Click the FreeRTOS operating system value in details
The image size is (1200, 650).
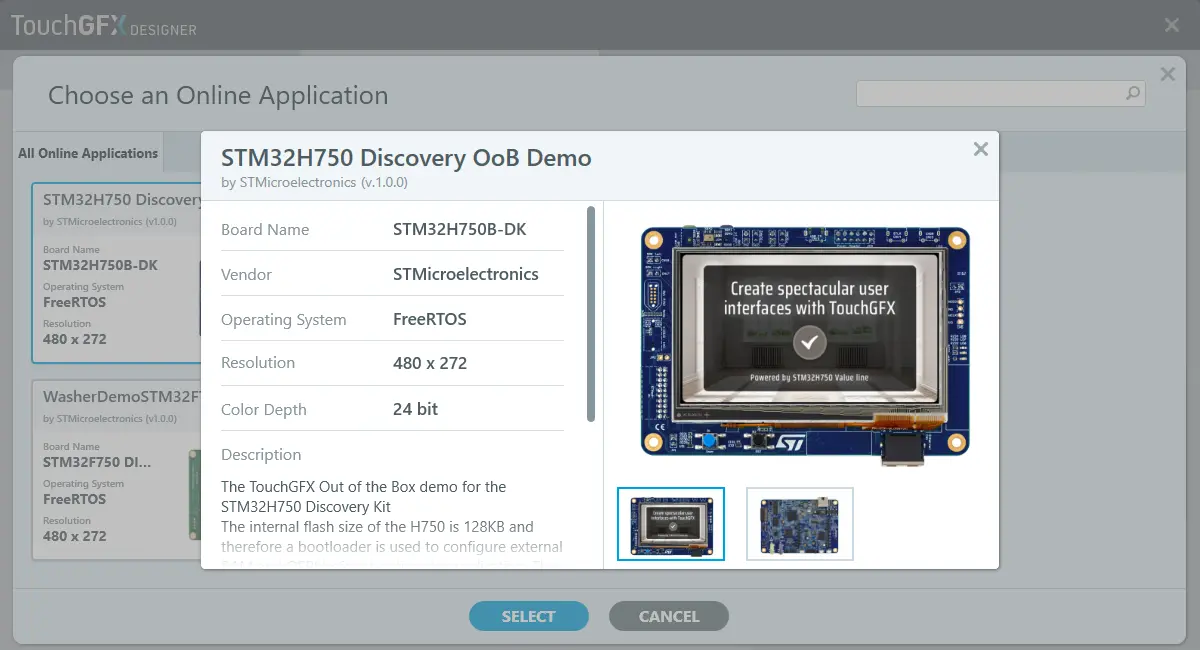point(430,319)
